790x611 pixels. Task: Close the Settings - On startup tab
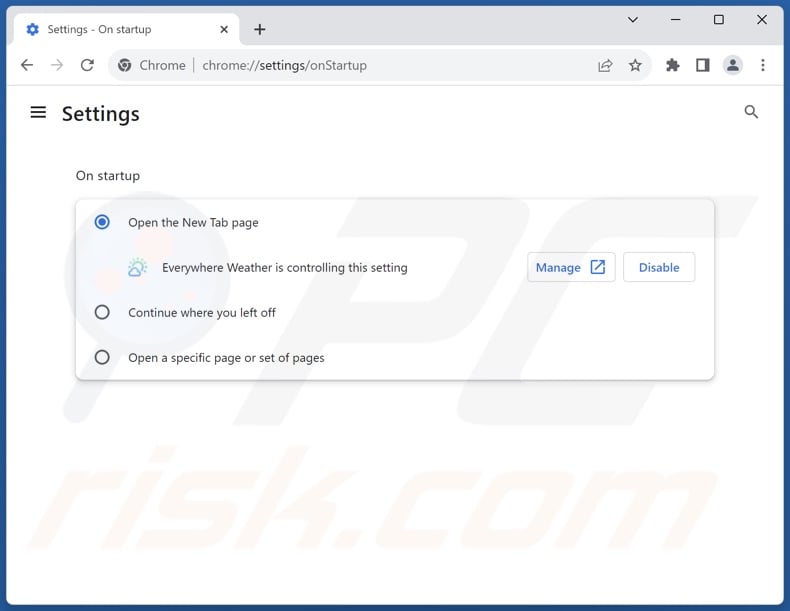[x=224, y=29]
